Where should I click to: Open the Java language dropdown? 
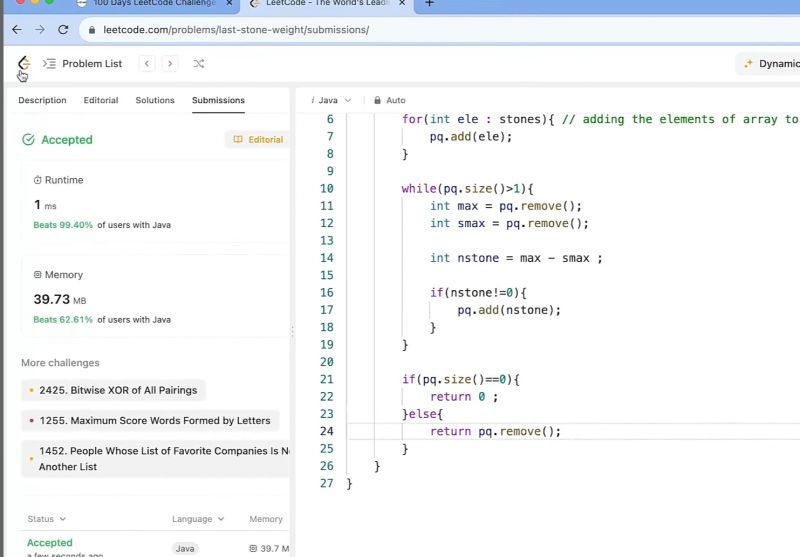point(331,100)
